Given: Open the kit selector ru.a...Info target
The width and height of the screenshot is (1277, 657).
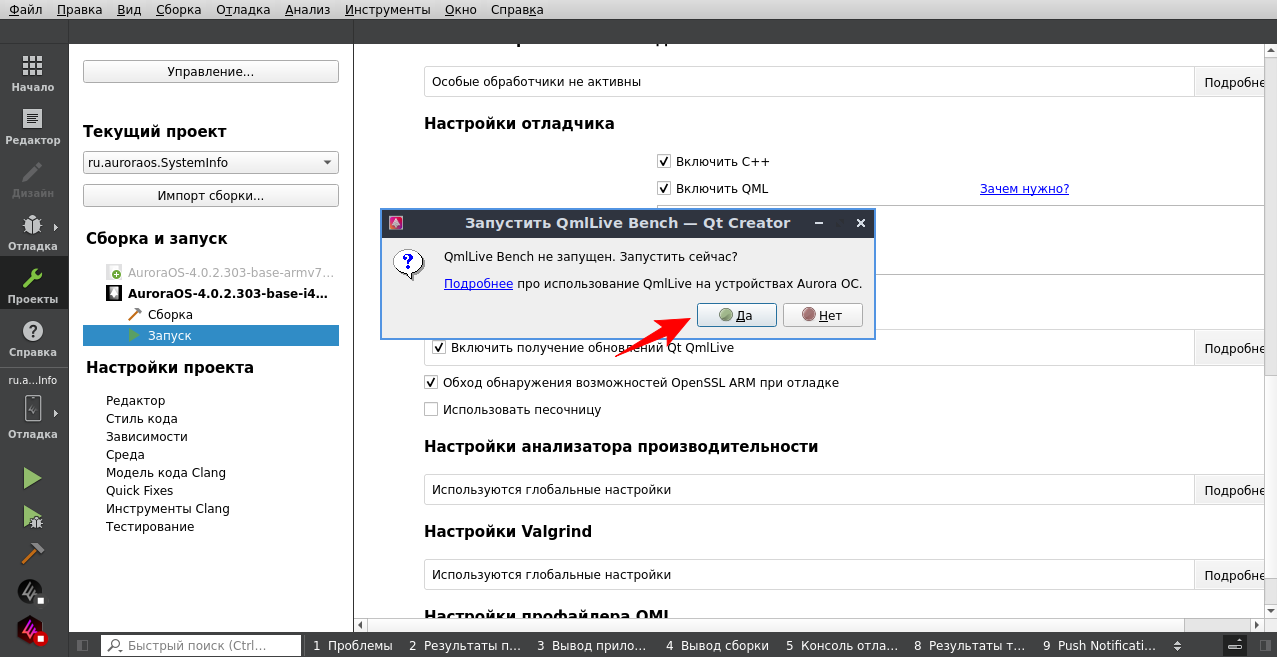Looking at the screenshot, I should [33, 408].
